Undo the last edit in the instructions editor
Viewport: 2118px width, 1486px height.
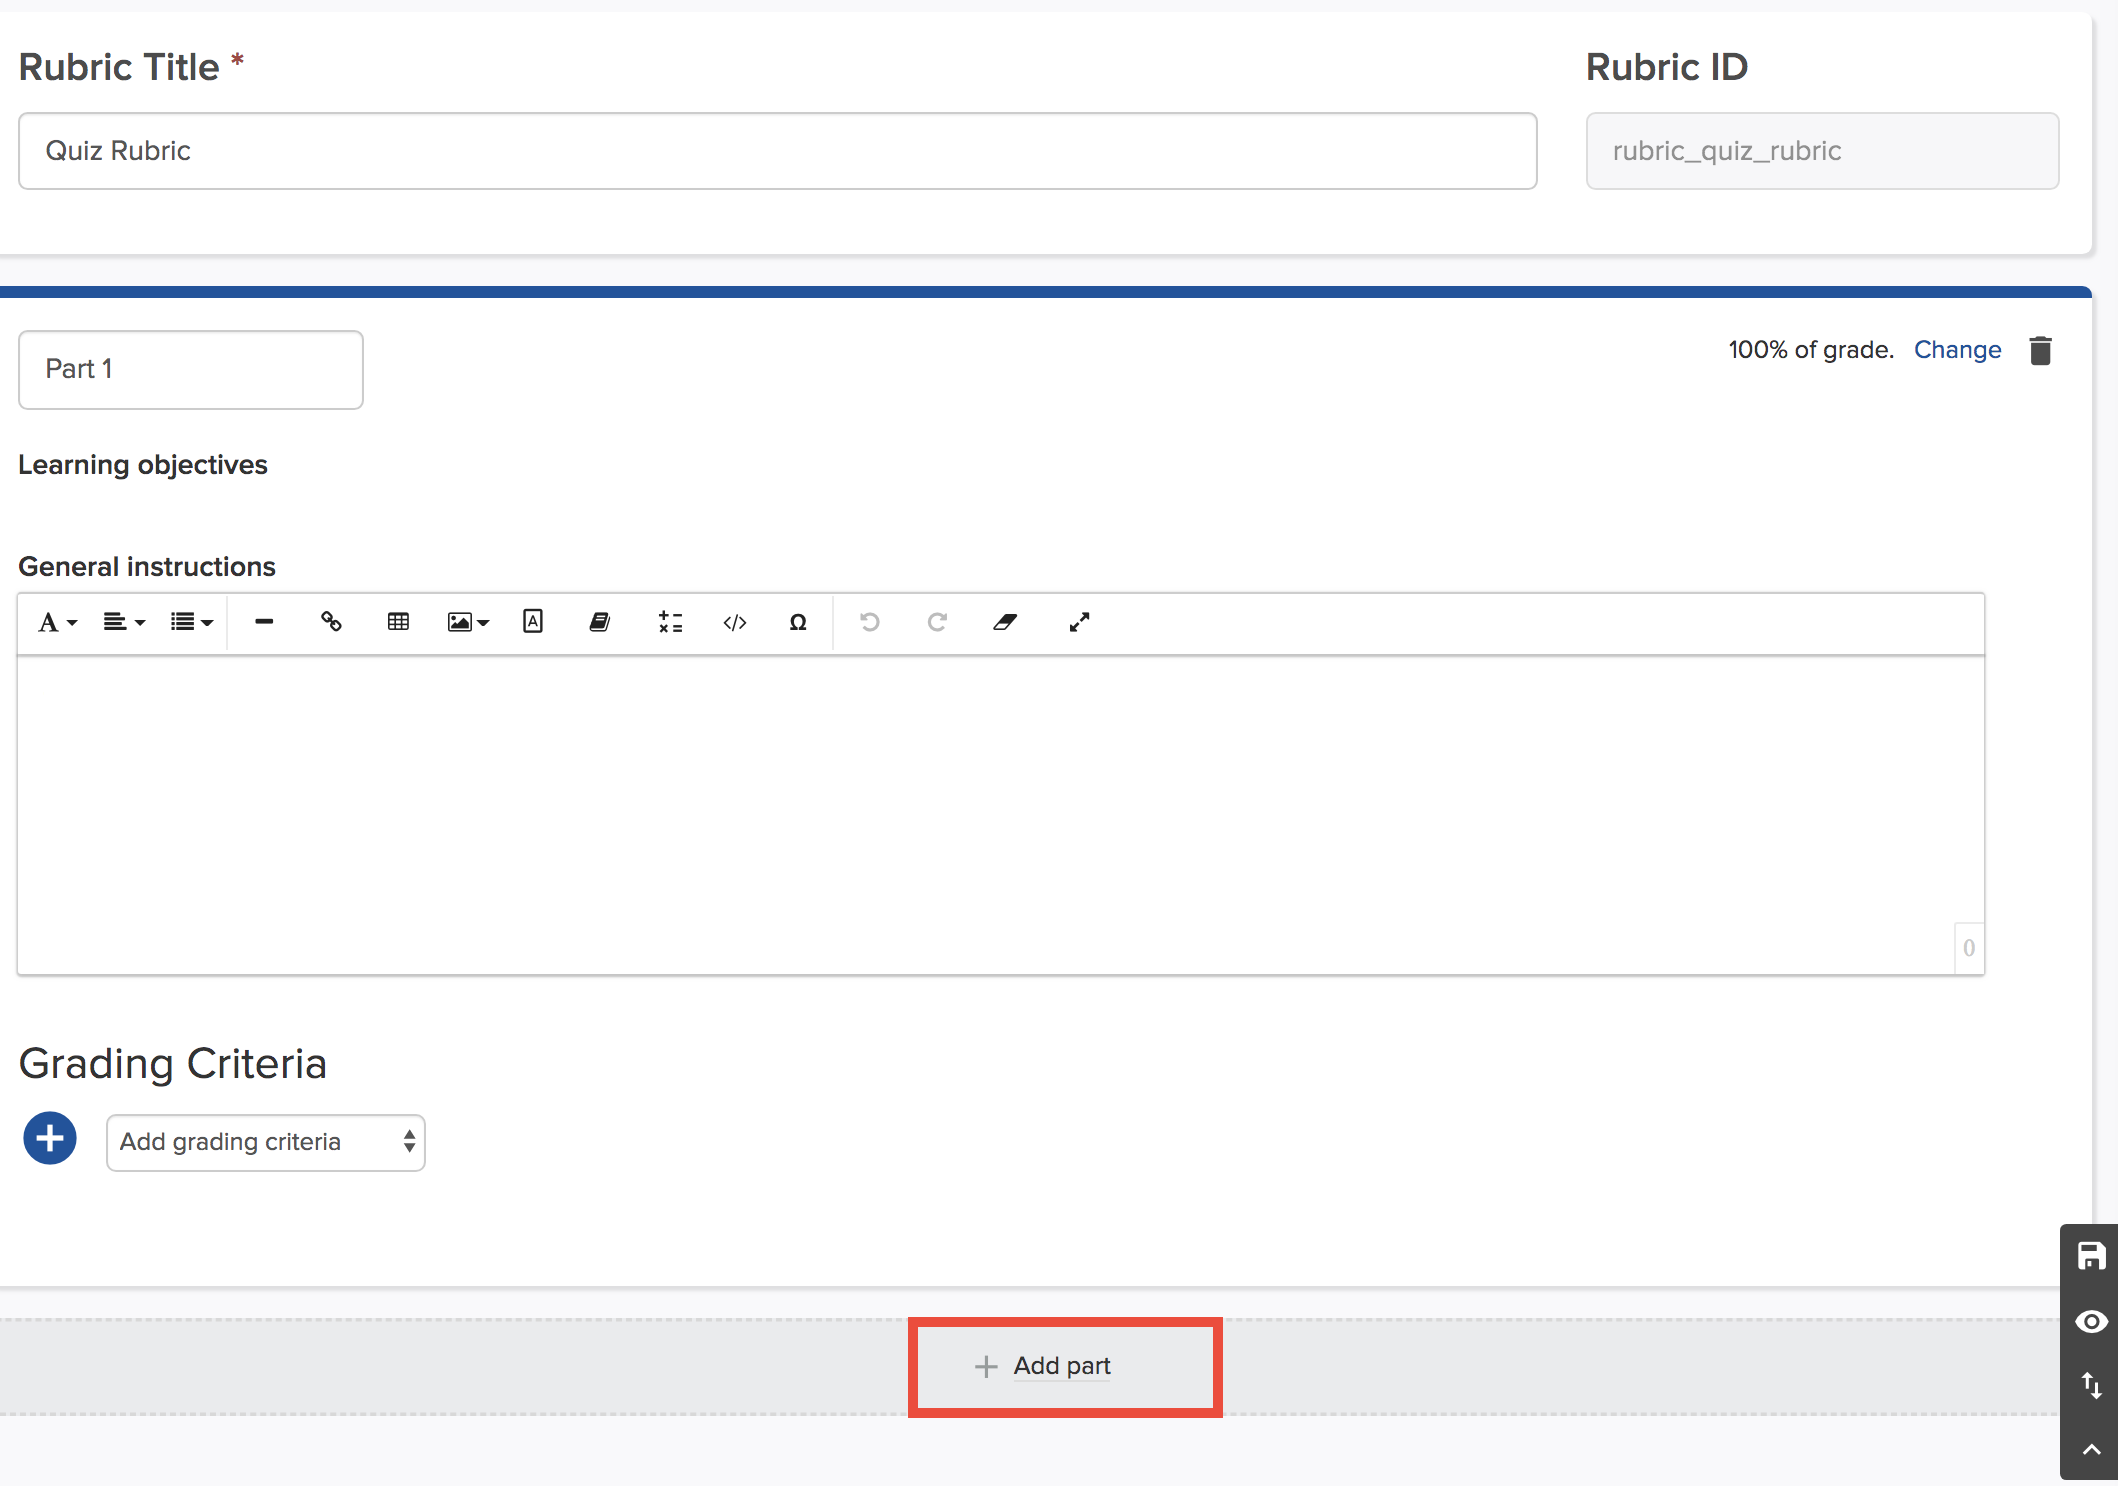click(x=868, y=622)
